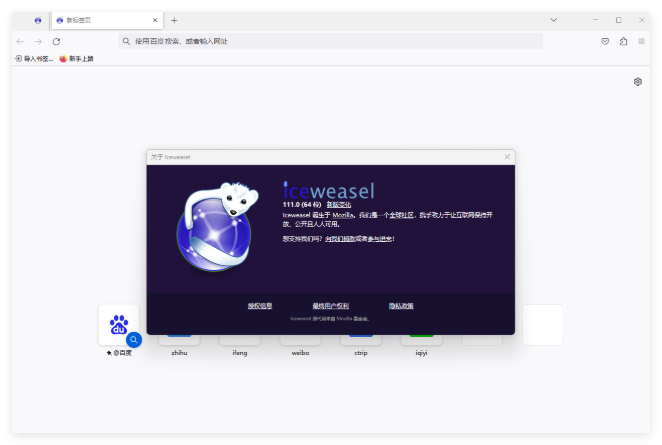662x445 pixels.
Task: Focus the address bar search field
Action: (x=331, y=41)
